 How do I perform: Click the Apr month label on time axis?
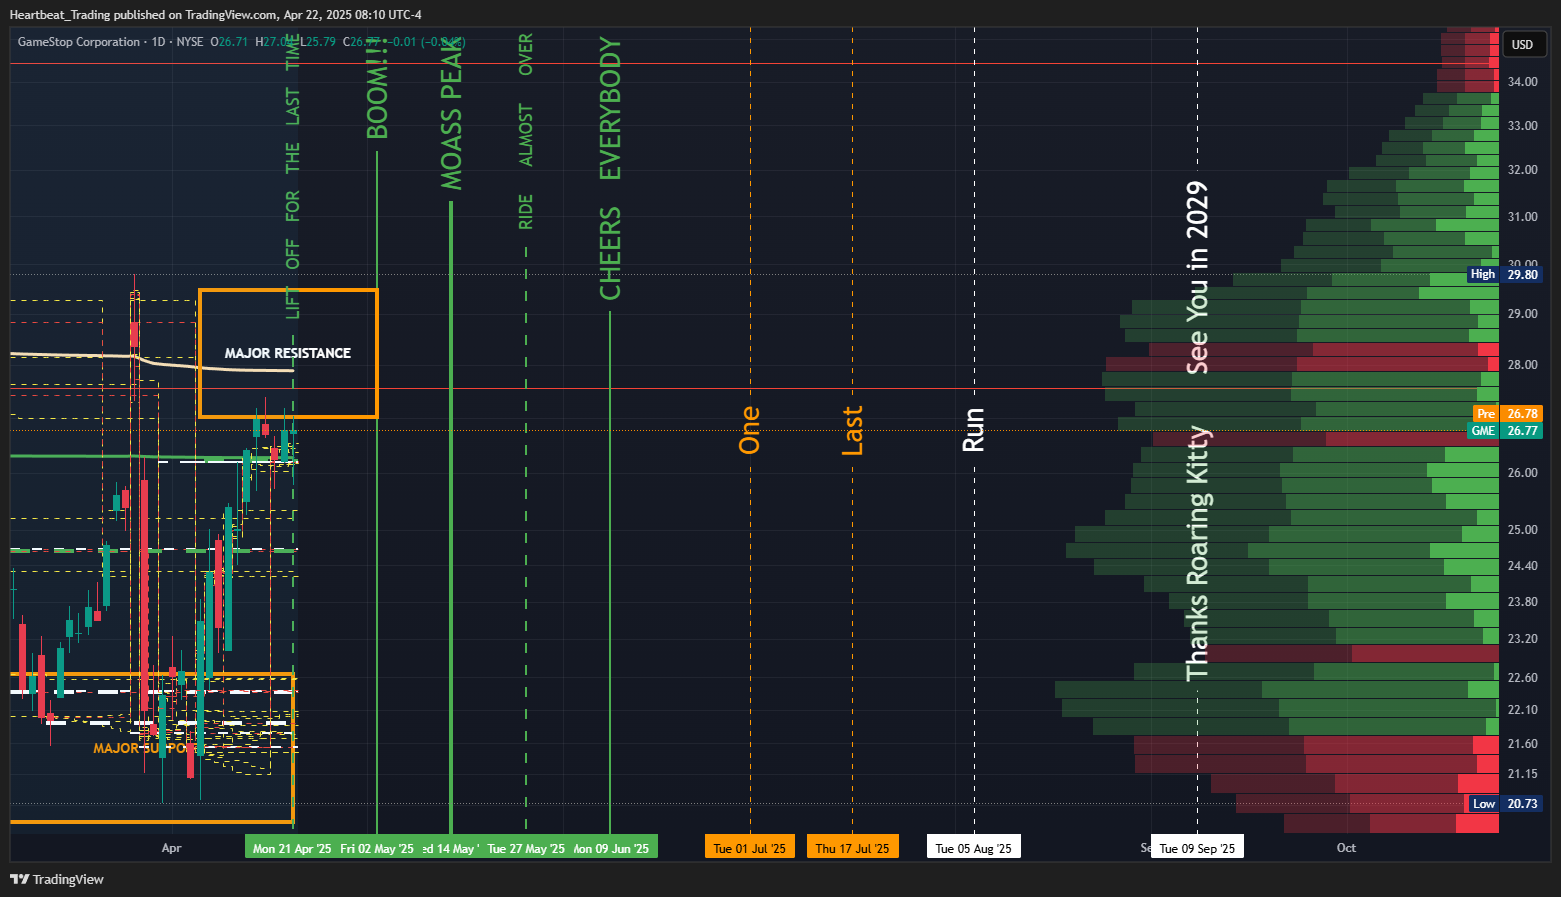click(x=172, y=848)
